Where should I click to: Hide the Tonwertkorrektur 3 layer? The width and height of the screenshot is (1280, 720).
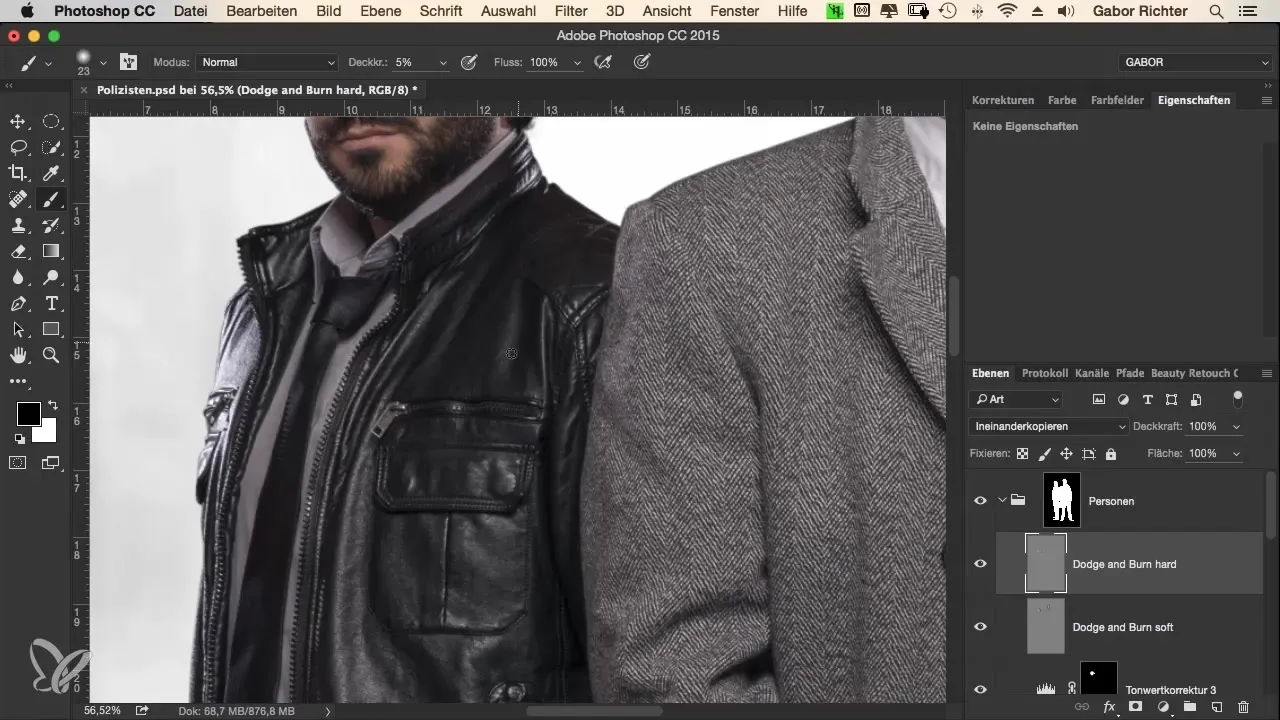tap(980, 689)
